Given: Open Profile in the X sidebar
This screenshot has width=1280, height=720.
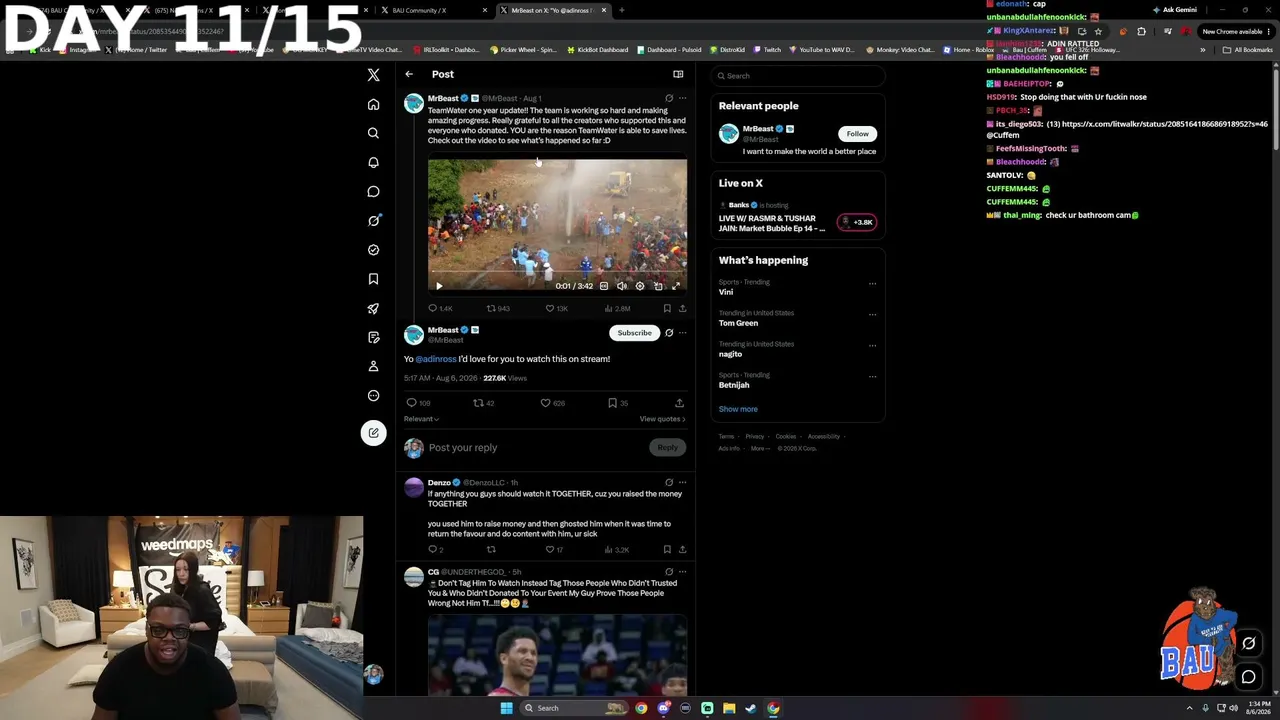Looking at the screenshot, I should pos(373,366).
